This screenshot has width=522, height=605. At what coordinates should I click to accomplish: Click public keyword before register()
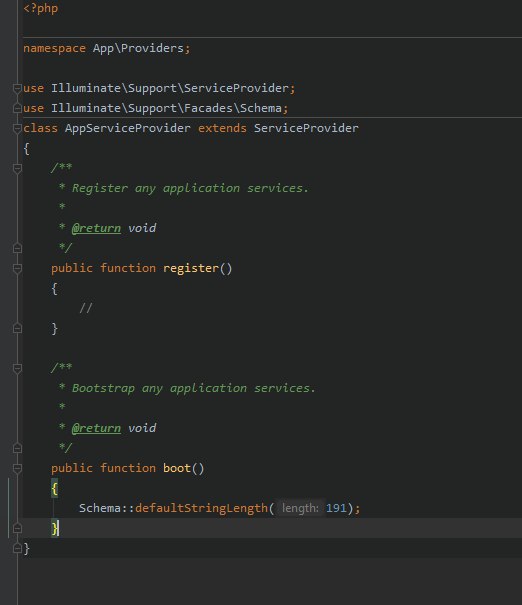coord(72,269)
